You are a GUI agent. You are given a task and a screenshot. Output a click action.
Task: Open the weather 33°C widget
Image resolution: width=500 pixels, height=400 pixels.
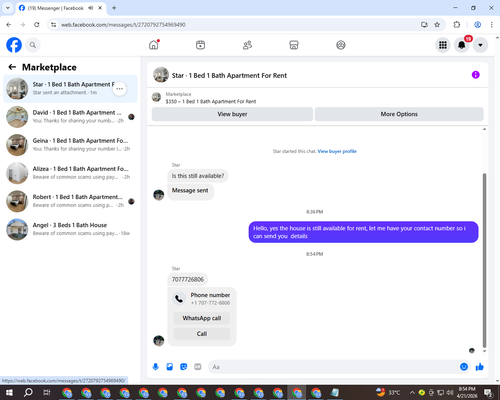[388, 392]
